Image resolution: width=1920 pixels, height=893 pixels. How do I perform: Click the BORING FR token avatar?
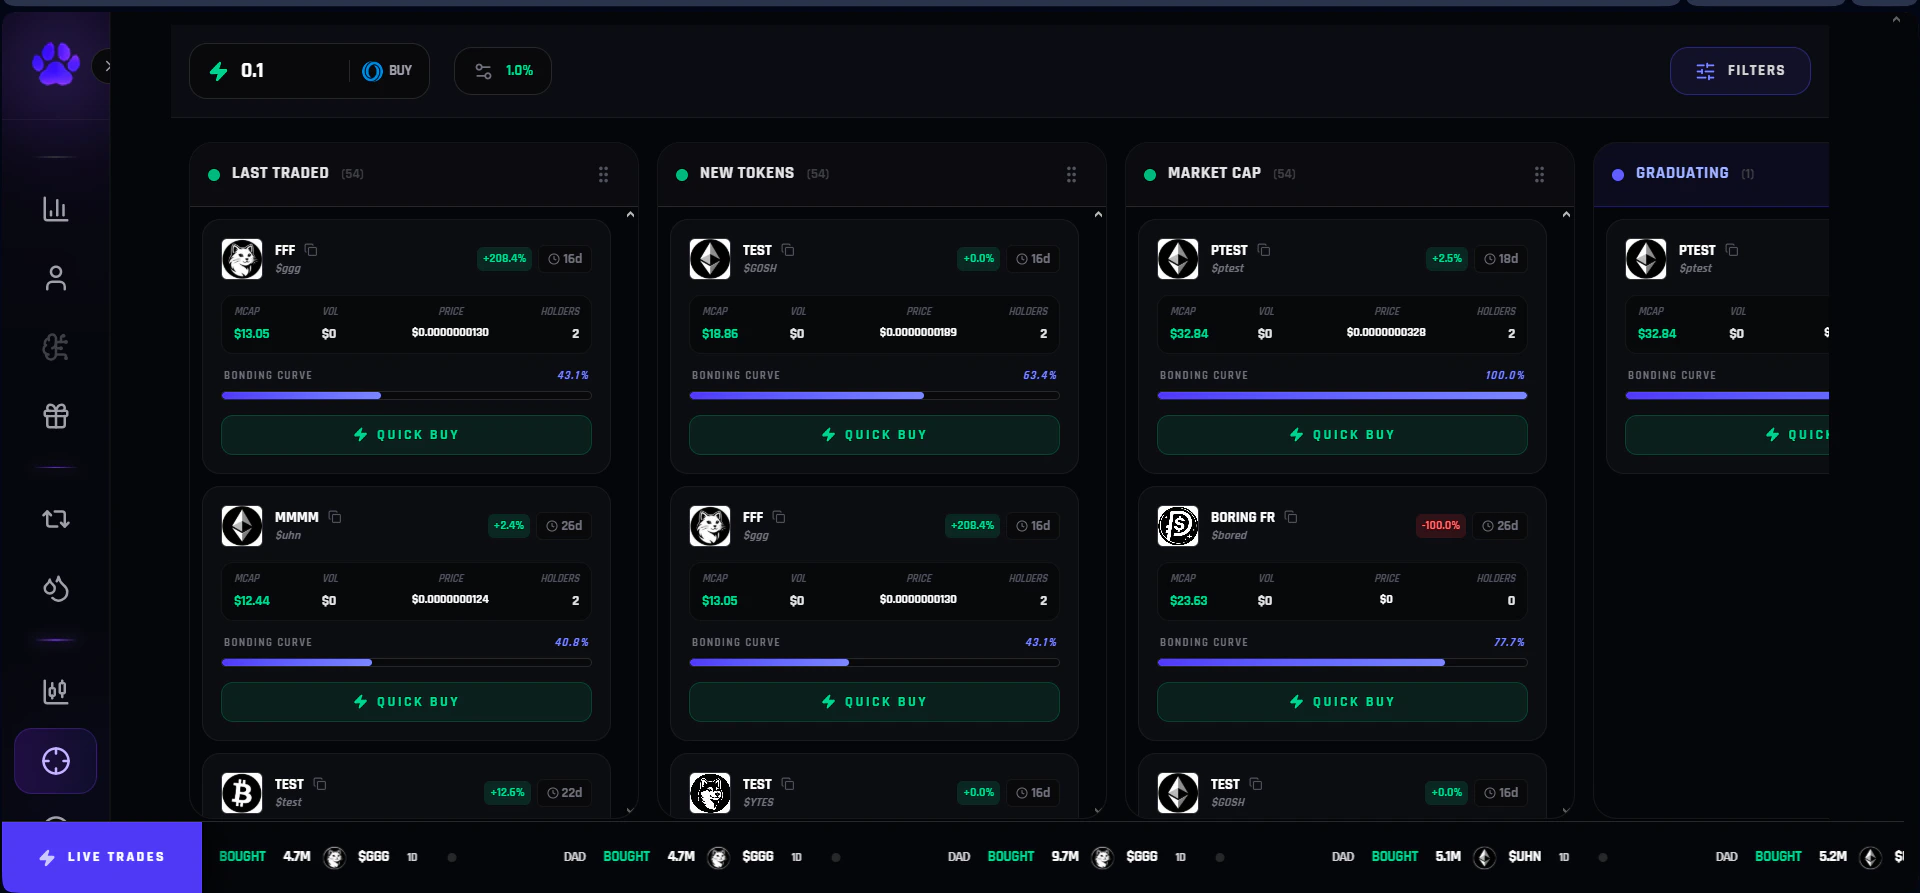click(x=1178, y=526)
